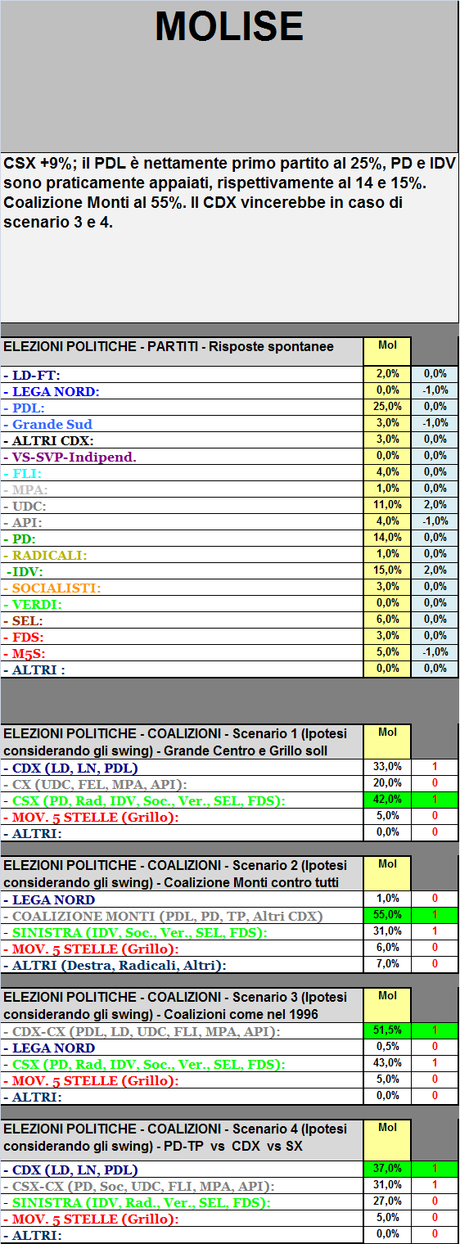
Task: Click the '- Grande Sud' row label
Action: pos(181,424)
